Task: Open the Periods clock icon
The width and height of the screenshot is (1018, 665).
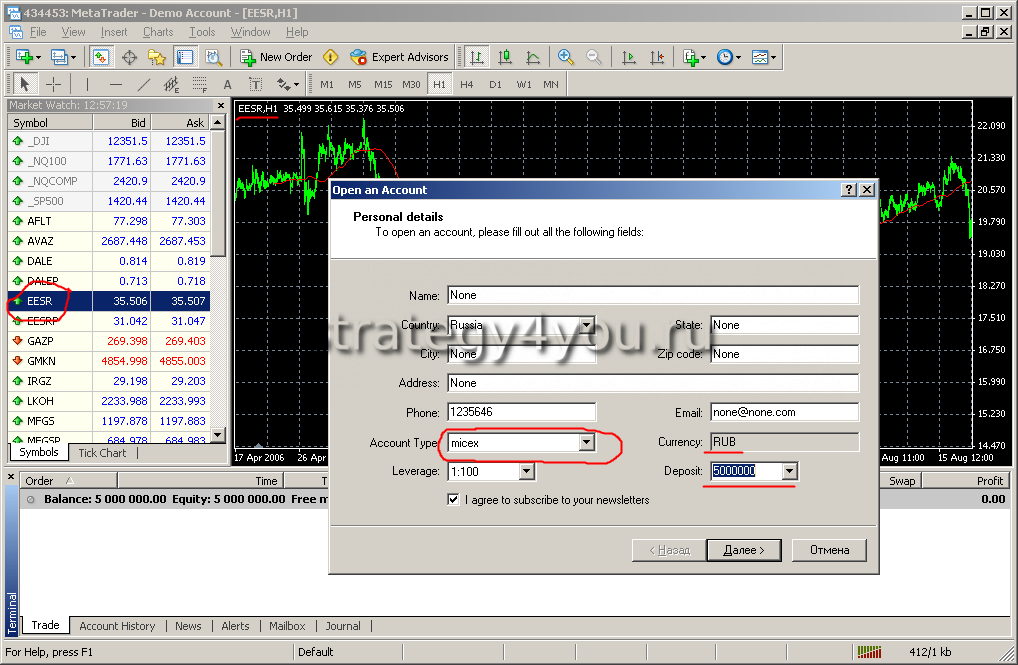Action: 728,57
